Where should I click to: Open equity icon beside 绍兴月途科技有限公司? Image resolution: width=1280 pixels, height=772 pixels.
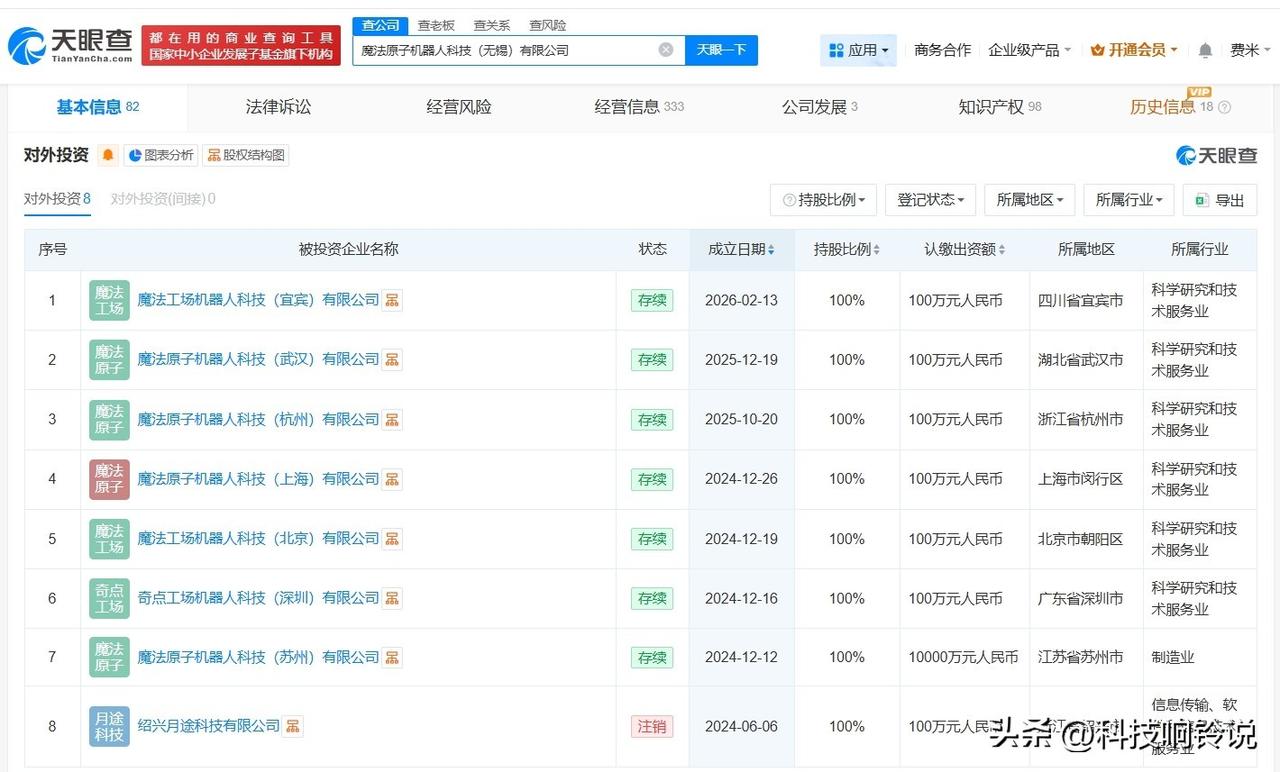(293, 726)
